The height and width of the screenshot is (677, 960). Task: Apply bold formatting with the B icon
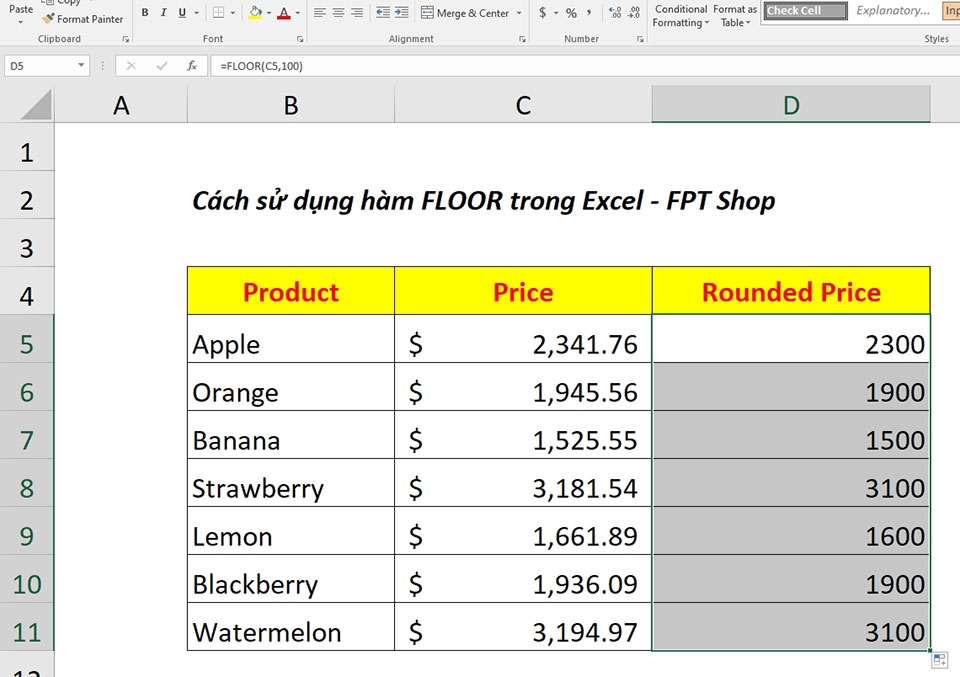click(x=145, y=10)
